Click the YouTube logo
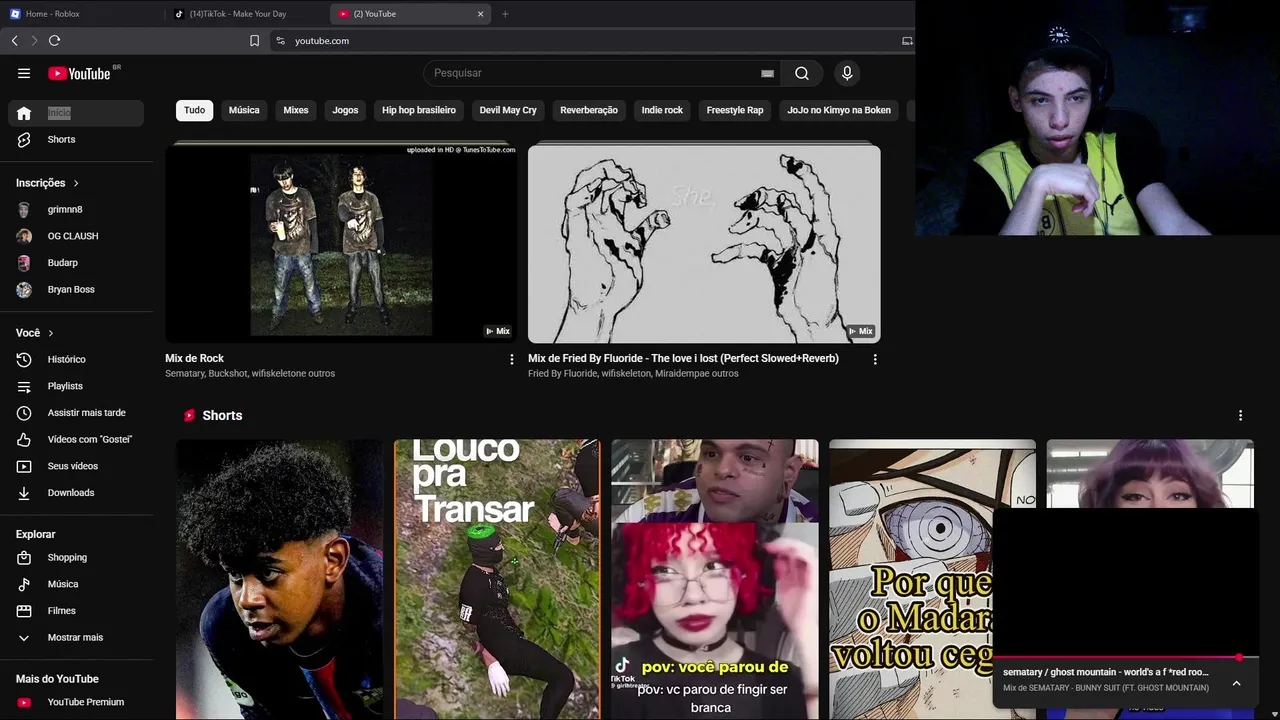This screenshot has height=720, width=1280. (79, 73)
